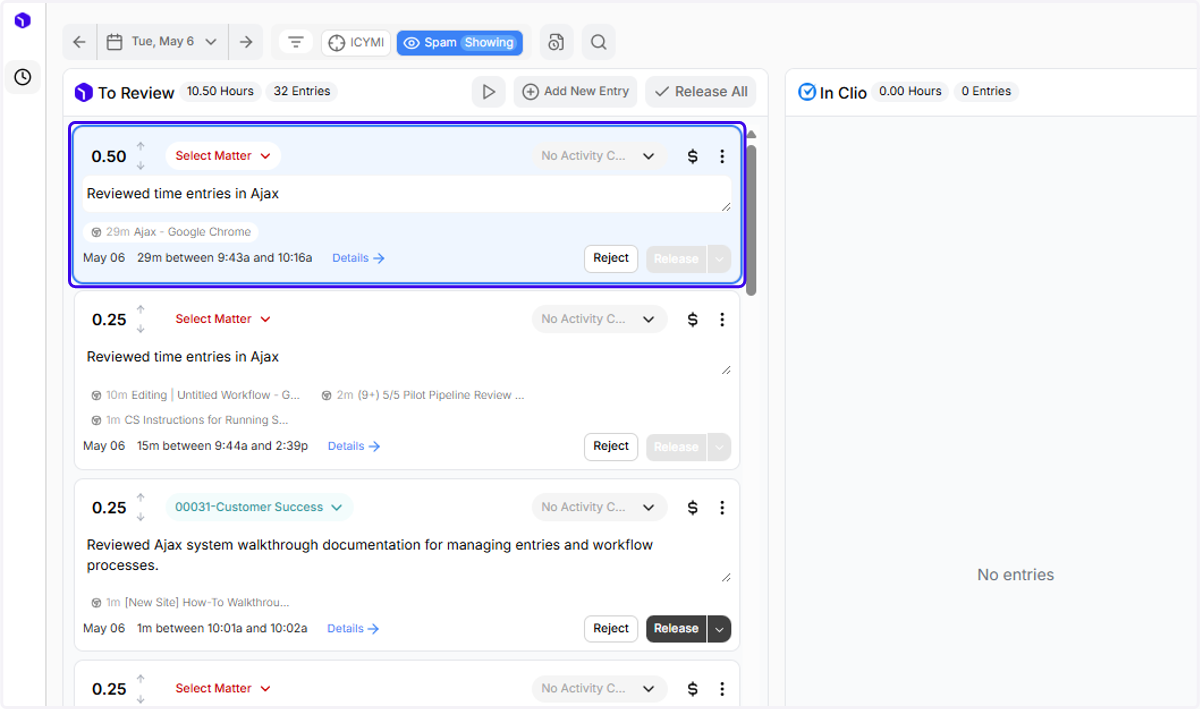1200x709 pixels.
Task: Open three-dot menu on 15m 9:44a entry
Action: pyautogui.click(x=722, y=320)
